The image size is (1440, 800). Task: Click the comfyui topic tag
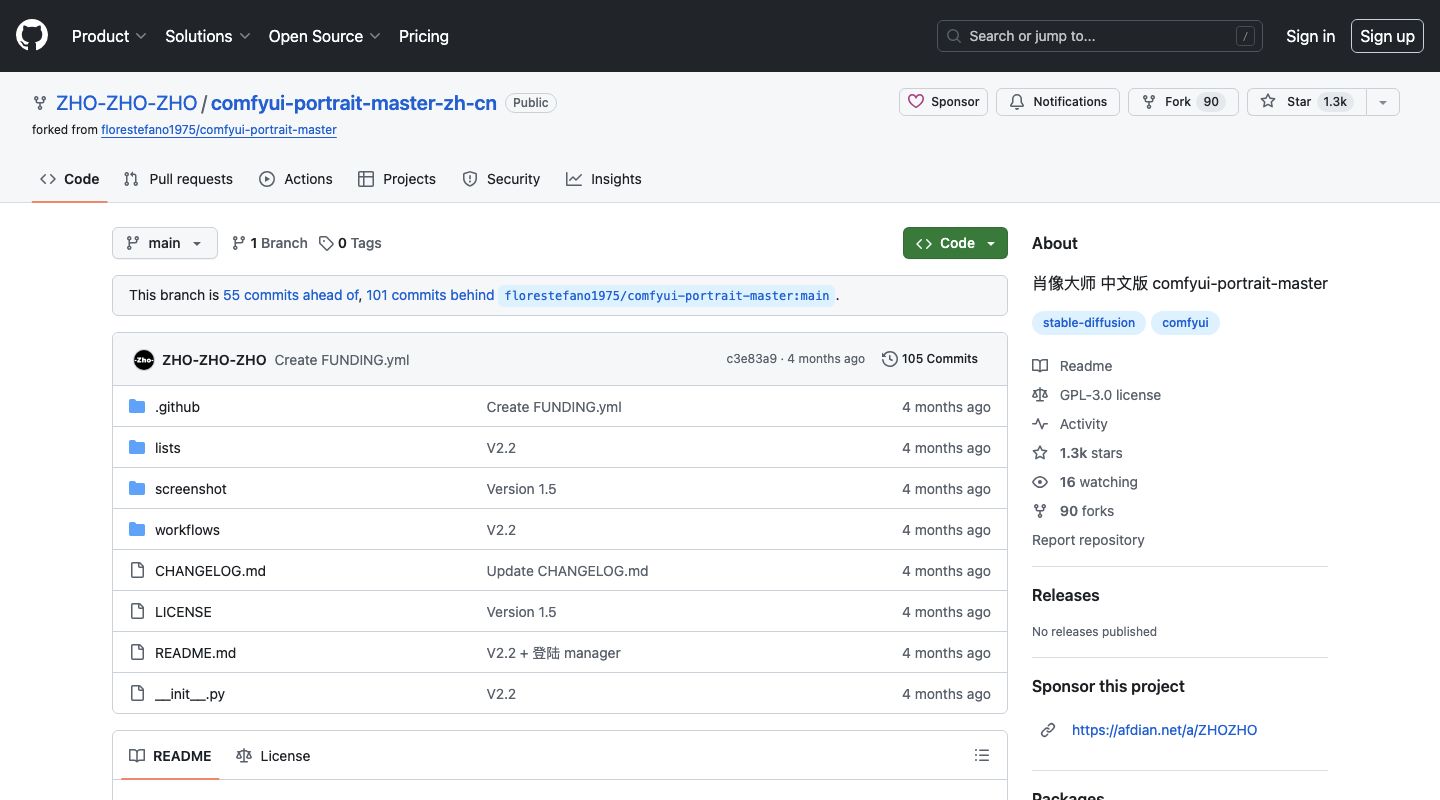click(x=1185, y=323)
